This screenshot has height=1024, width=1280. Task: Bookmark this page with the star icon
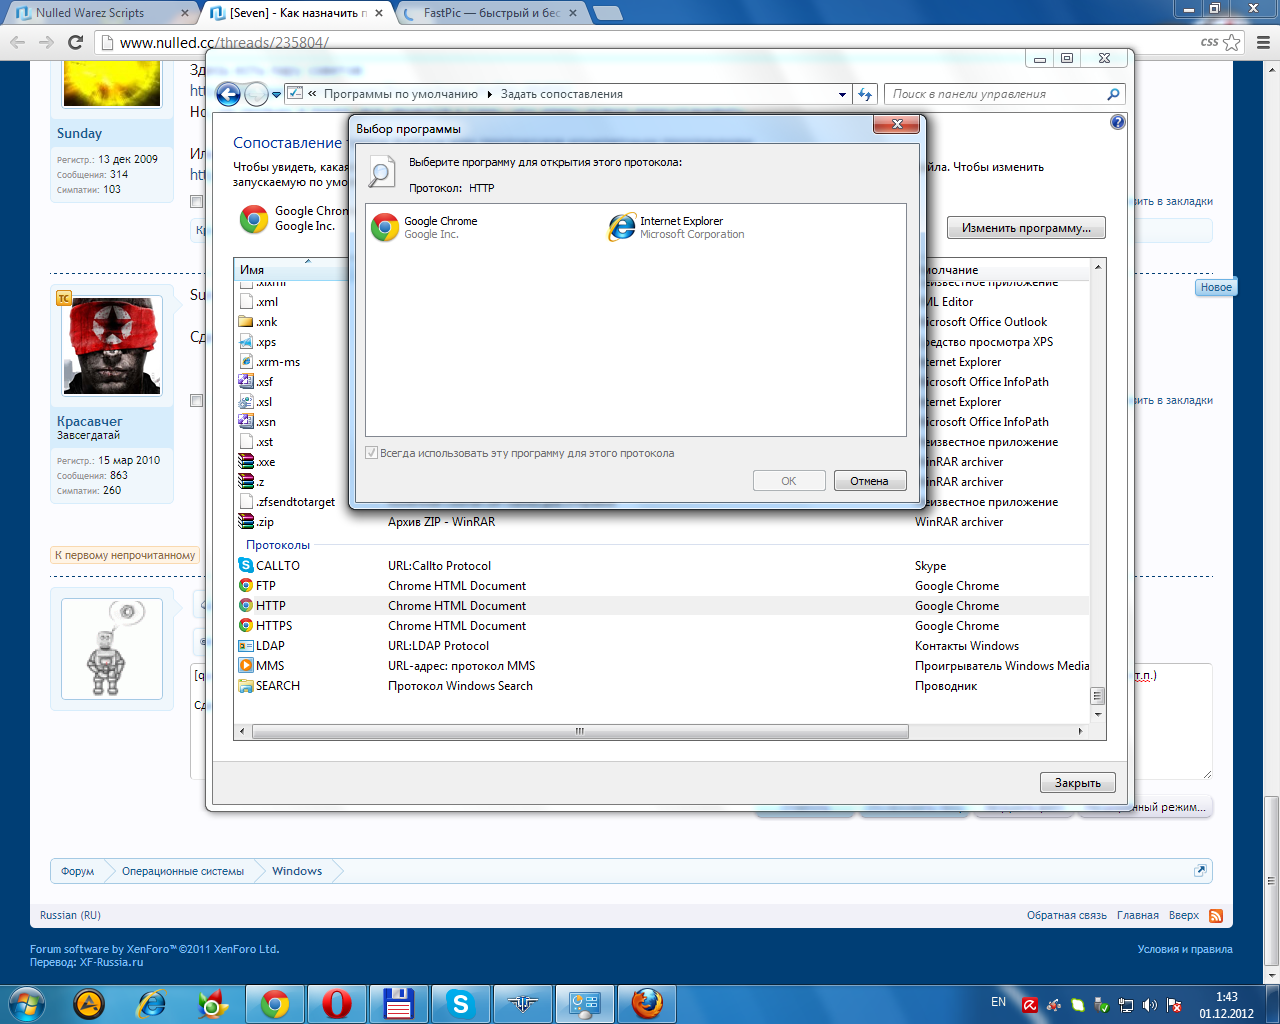pos(1232,42)
